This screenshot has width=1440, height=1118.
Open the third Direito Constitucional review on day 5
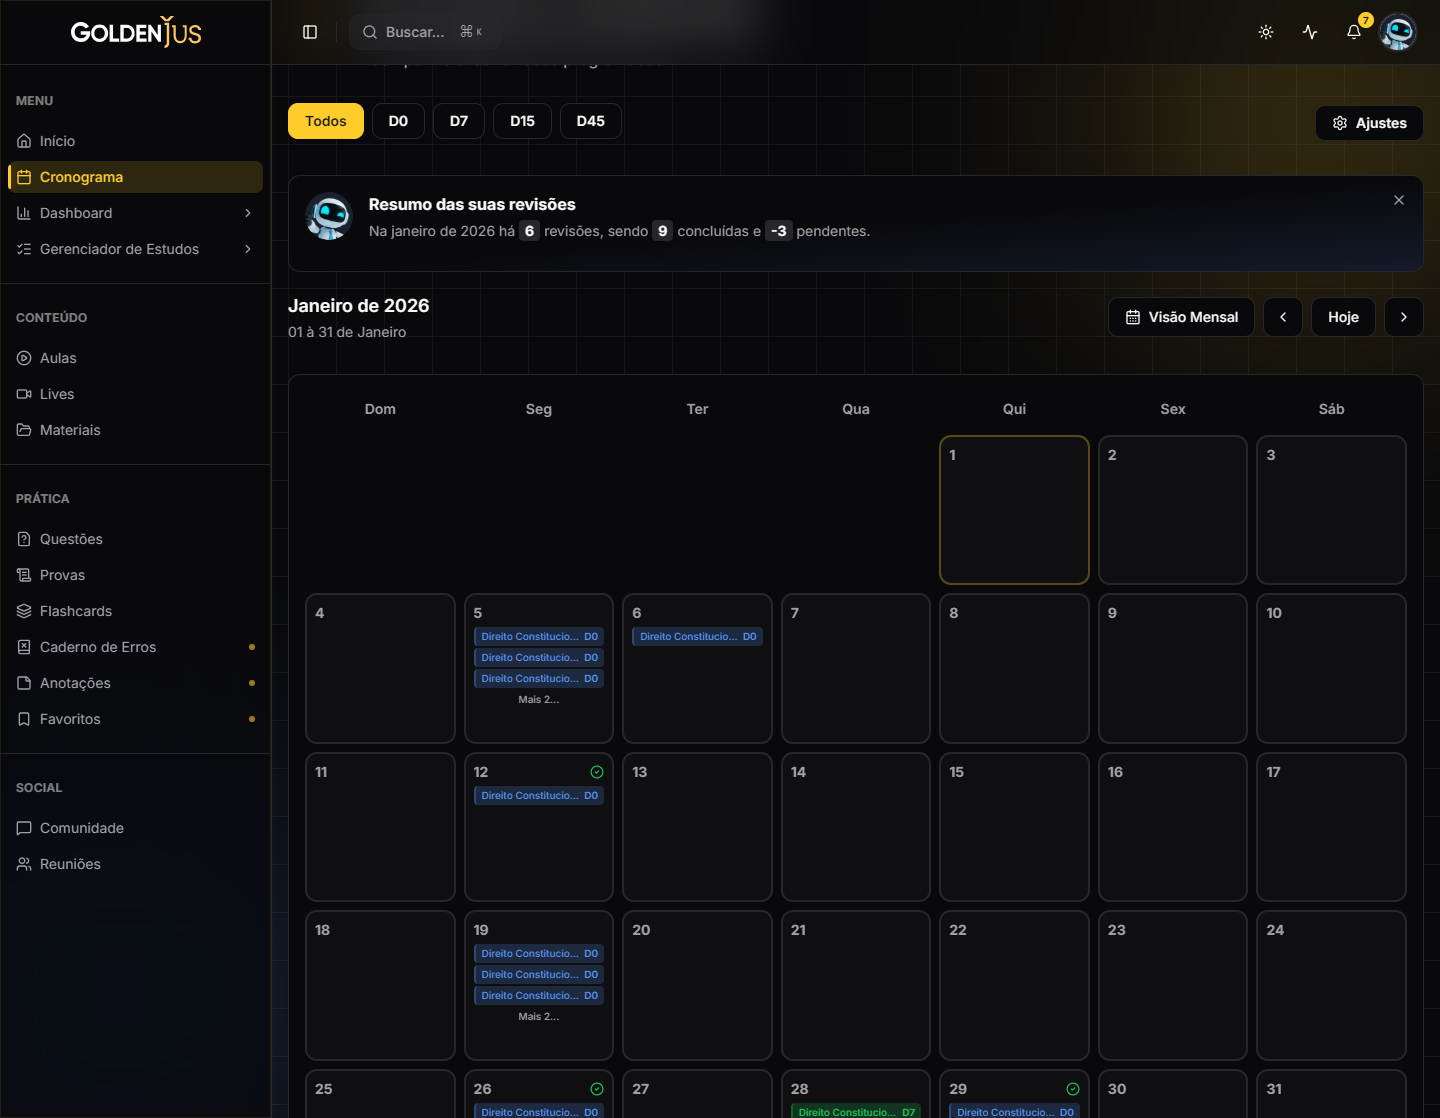coord(539,679)
